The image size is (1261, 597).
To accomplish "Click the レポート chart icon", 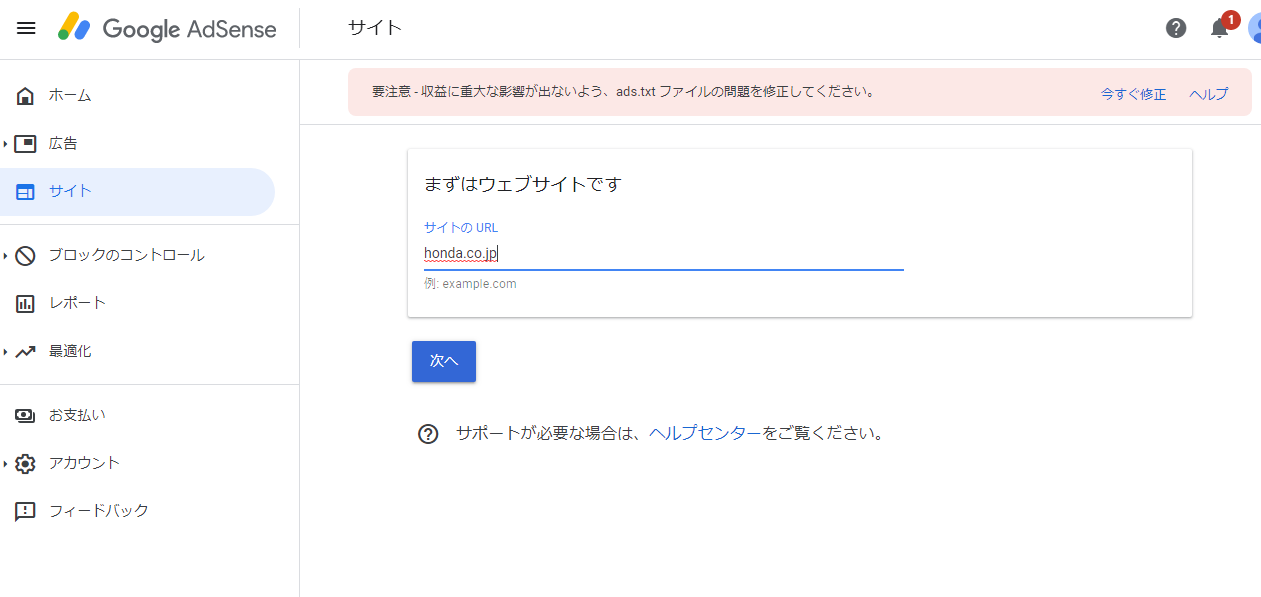I will pos(25,303).
